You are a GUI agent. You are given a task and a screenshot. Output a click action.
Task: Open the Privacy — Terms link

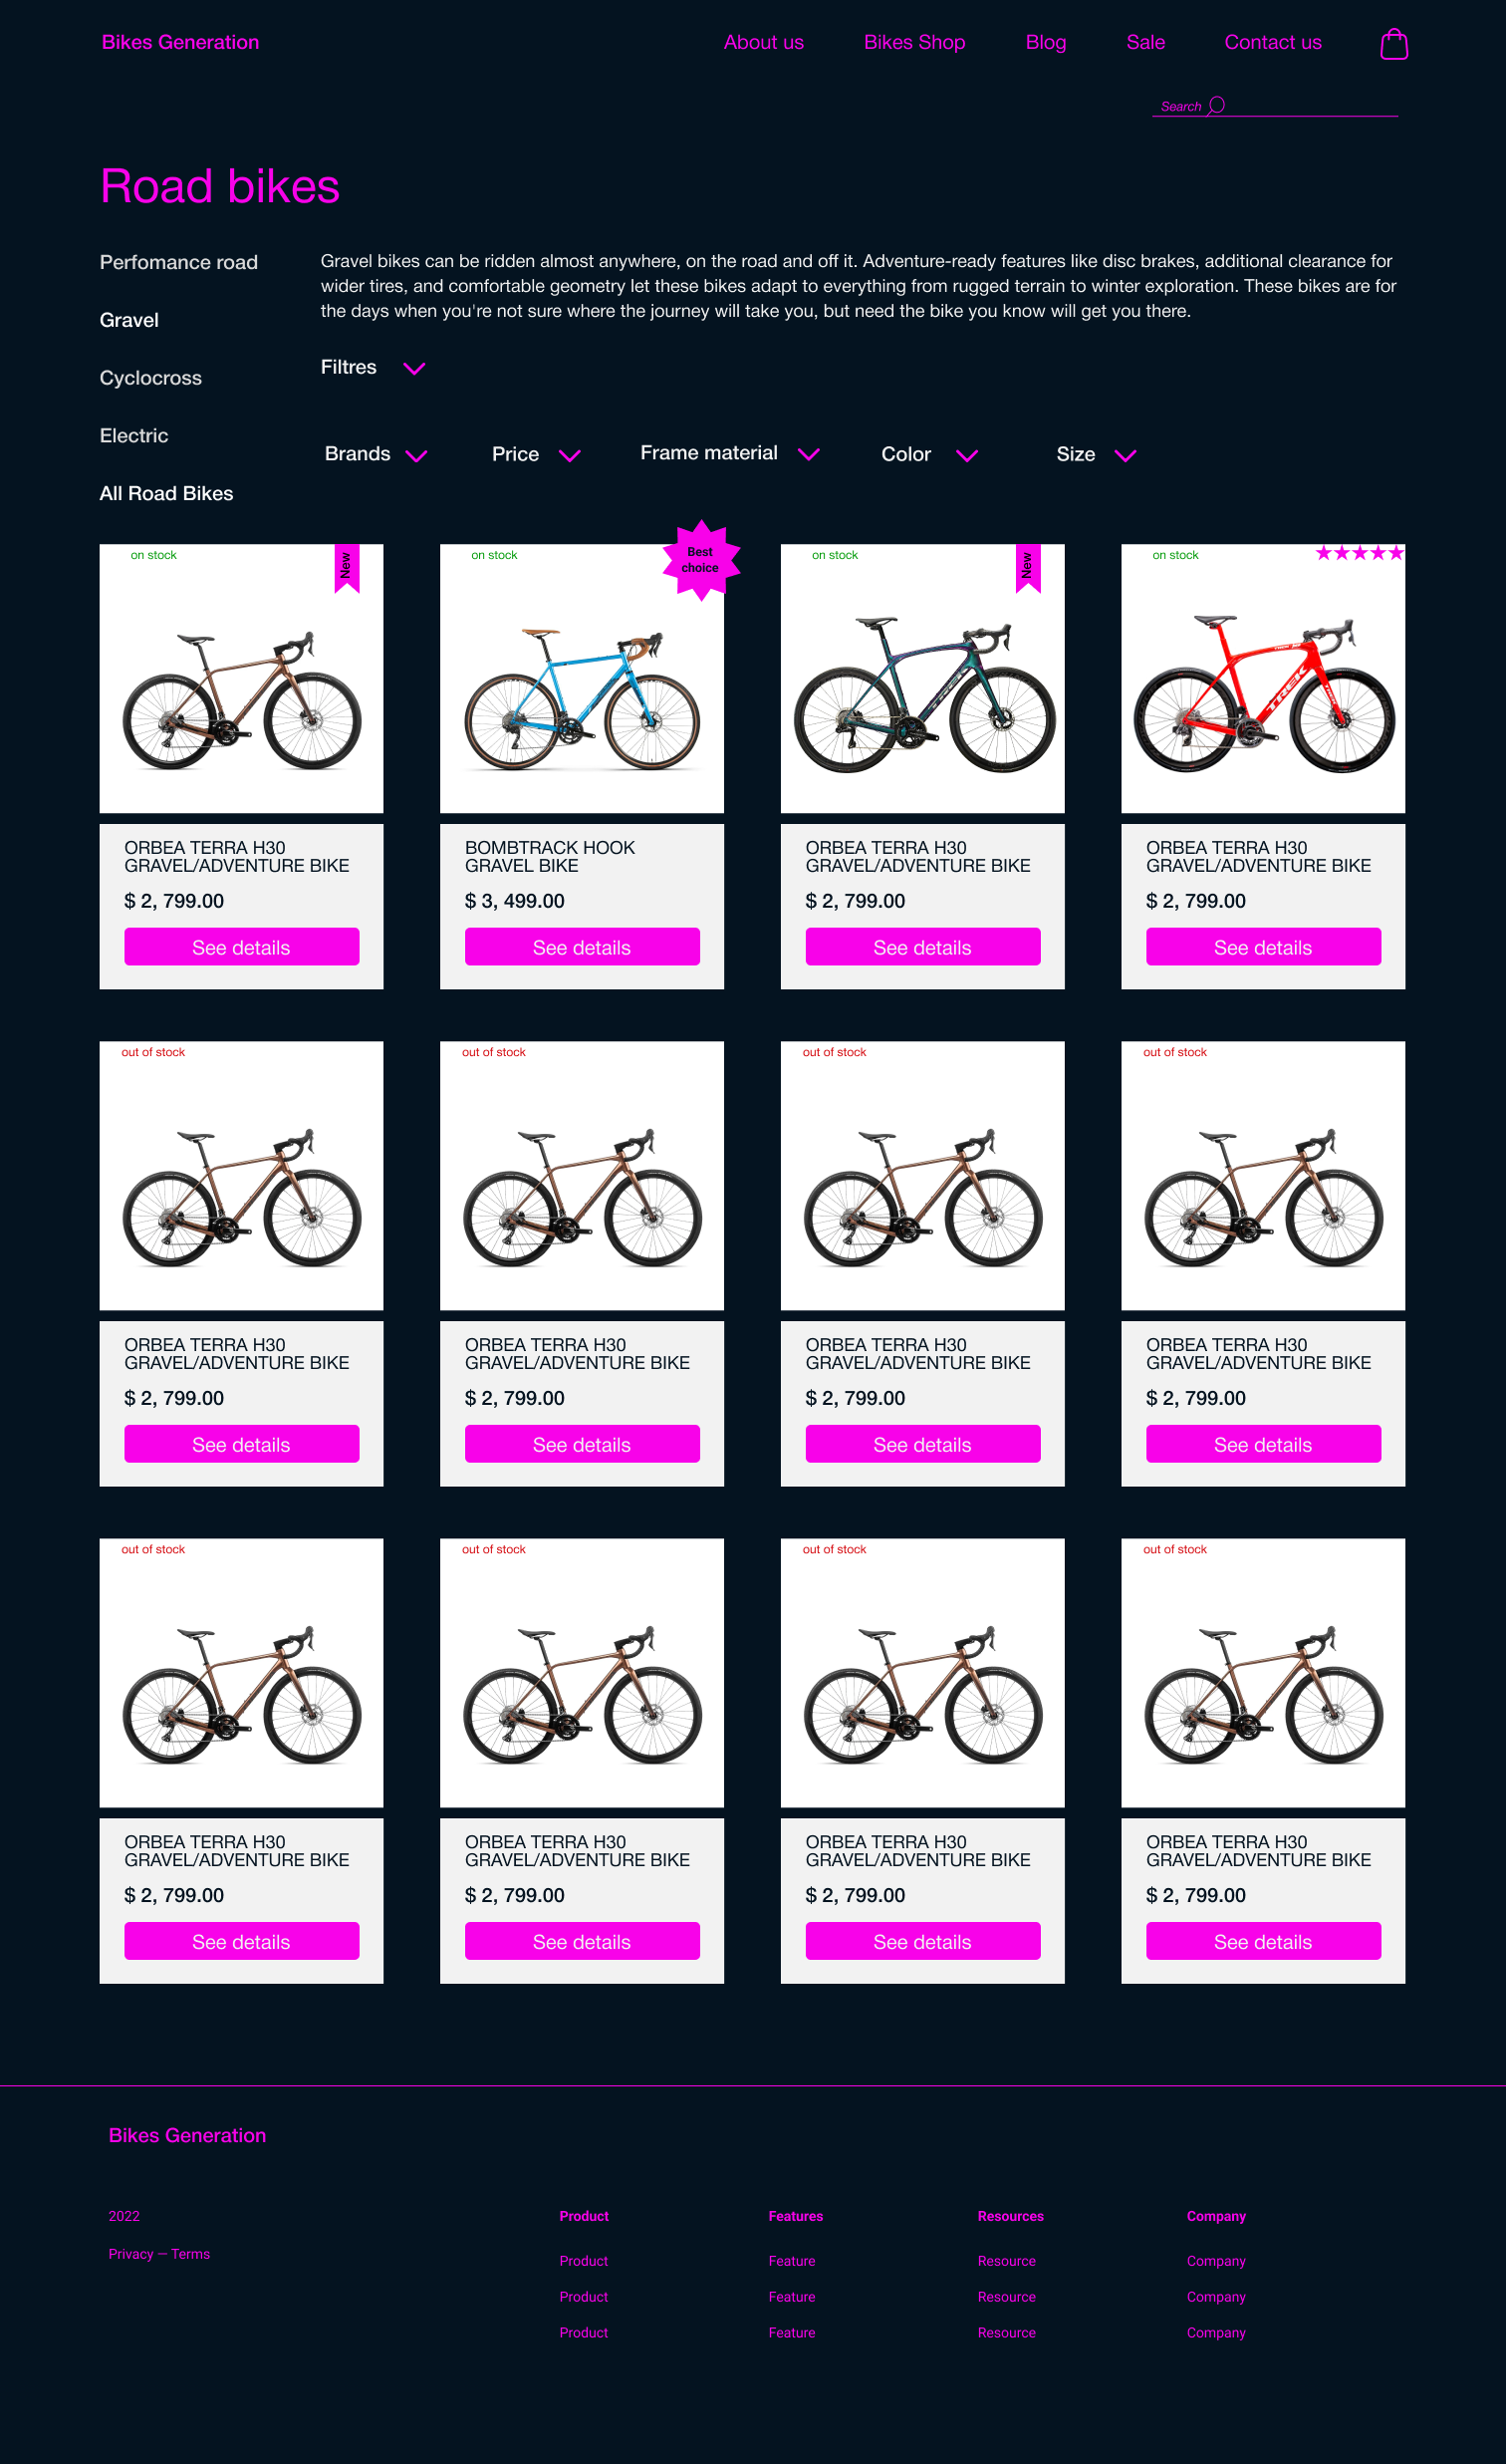[158, 2254]
